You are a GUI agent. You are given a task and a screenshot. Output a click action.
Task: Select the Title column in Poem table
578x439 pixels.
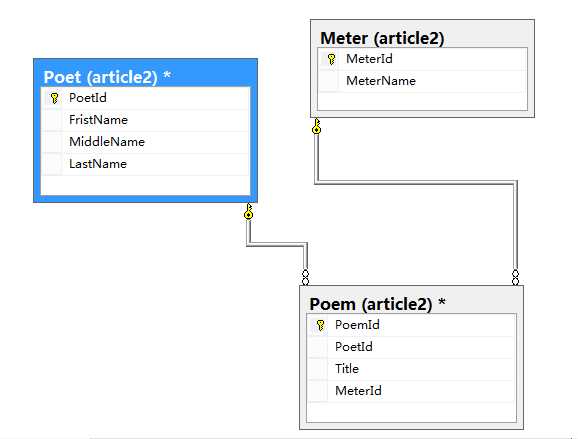coord(412,369)
